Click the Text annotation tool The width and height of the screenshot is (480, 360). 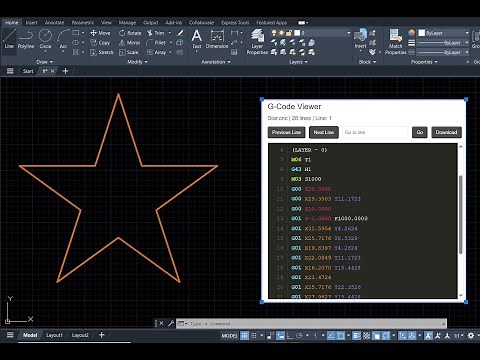point(197,39)
